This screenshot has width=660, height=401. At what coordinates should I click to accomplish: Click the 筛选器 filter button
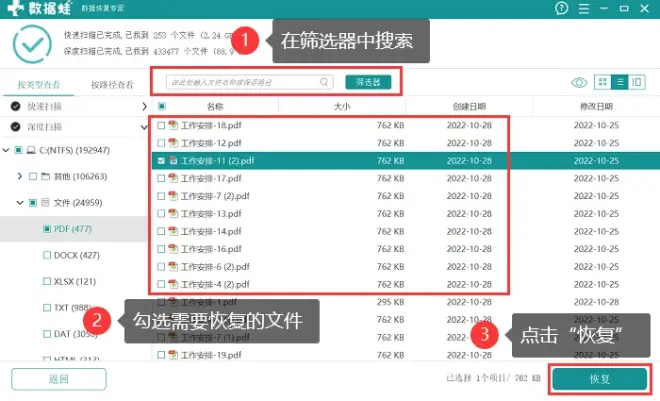coord(368,82)
